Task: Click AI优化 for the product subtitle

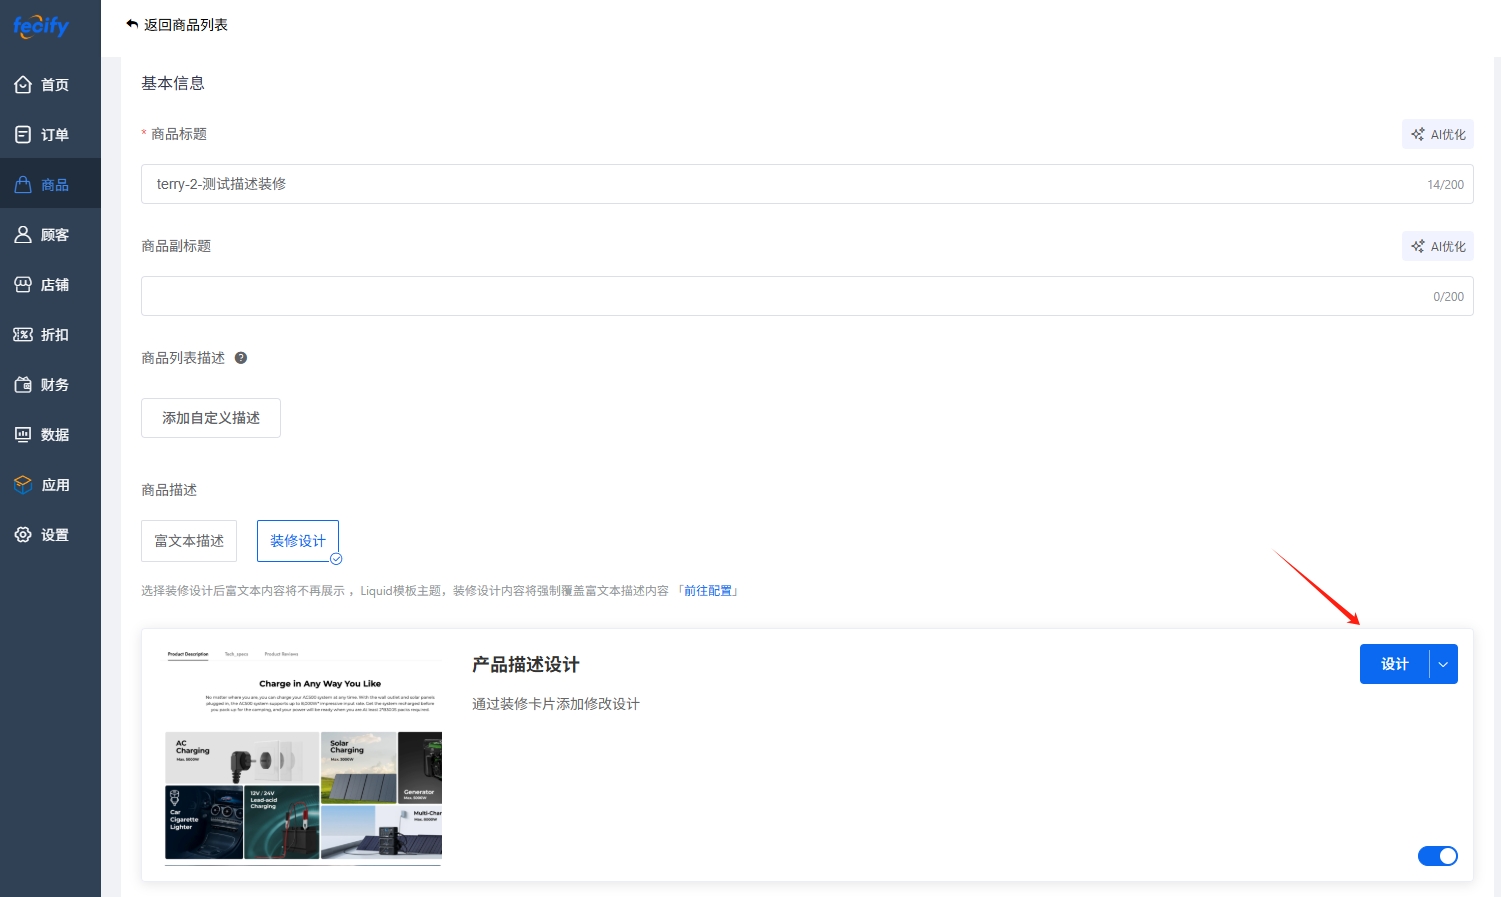Action: (1437, 247)
